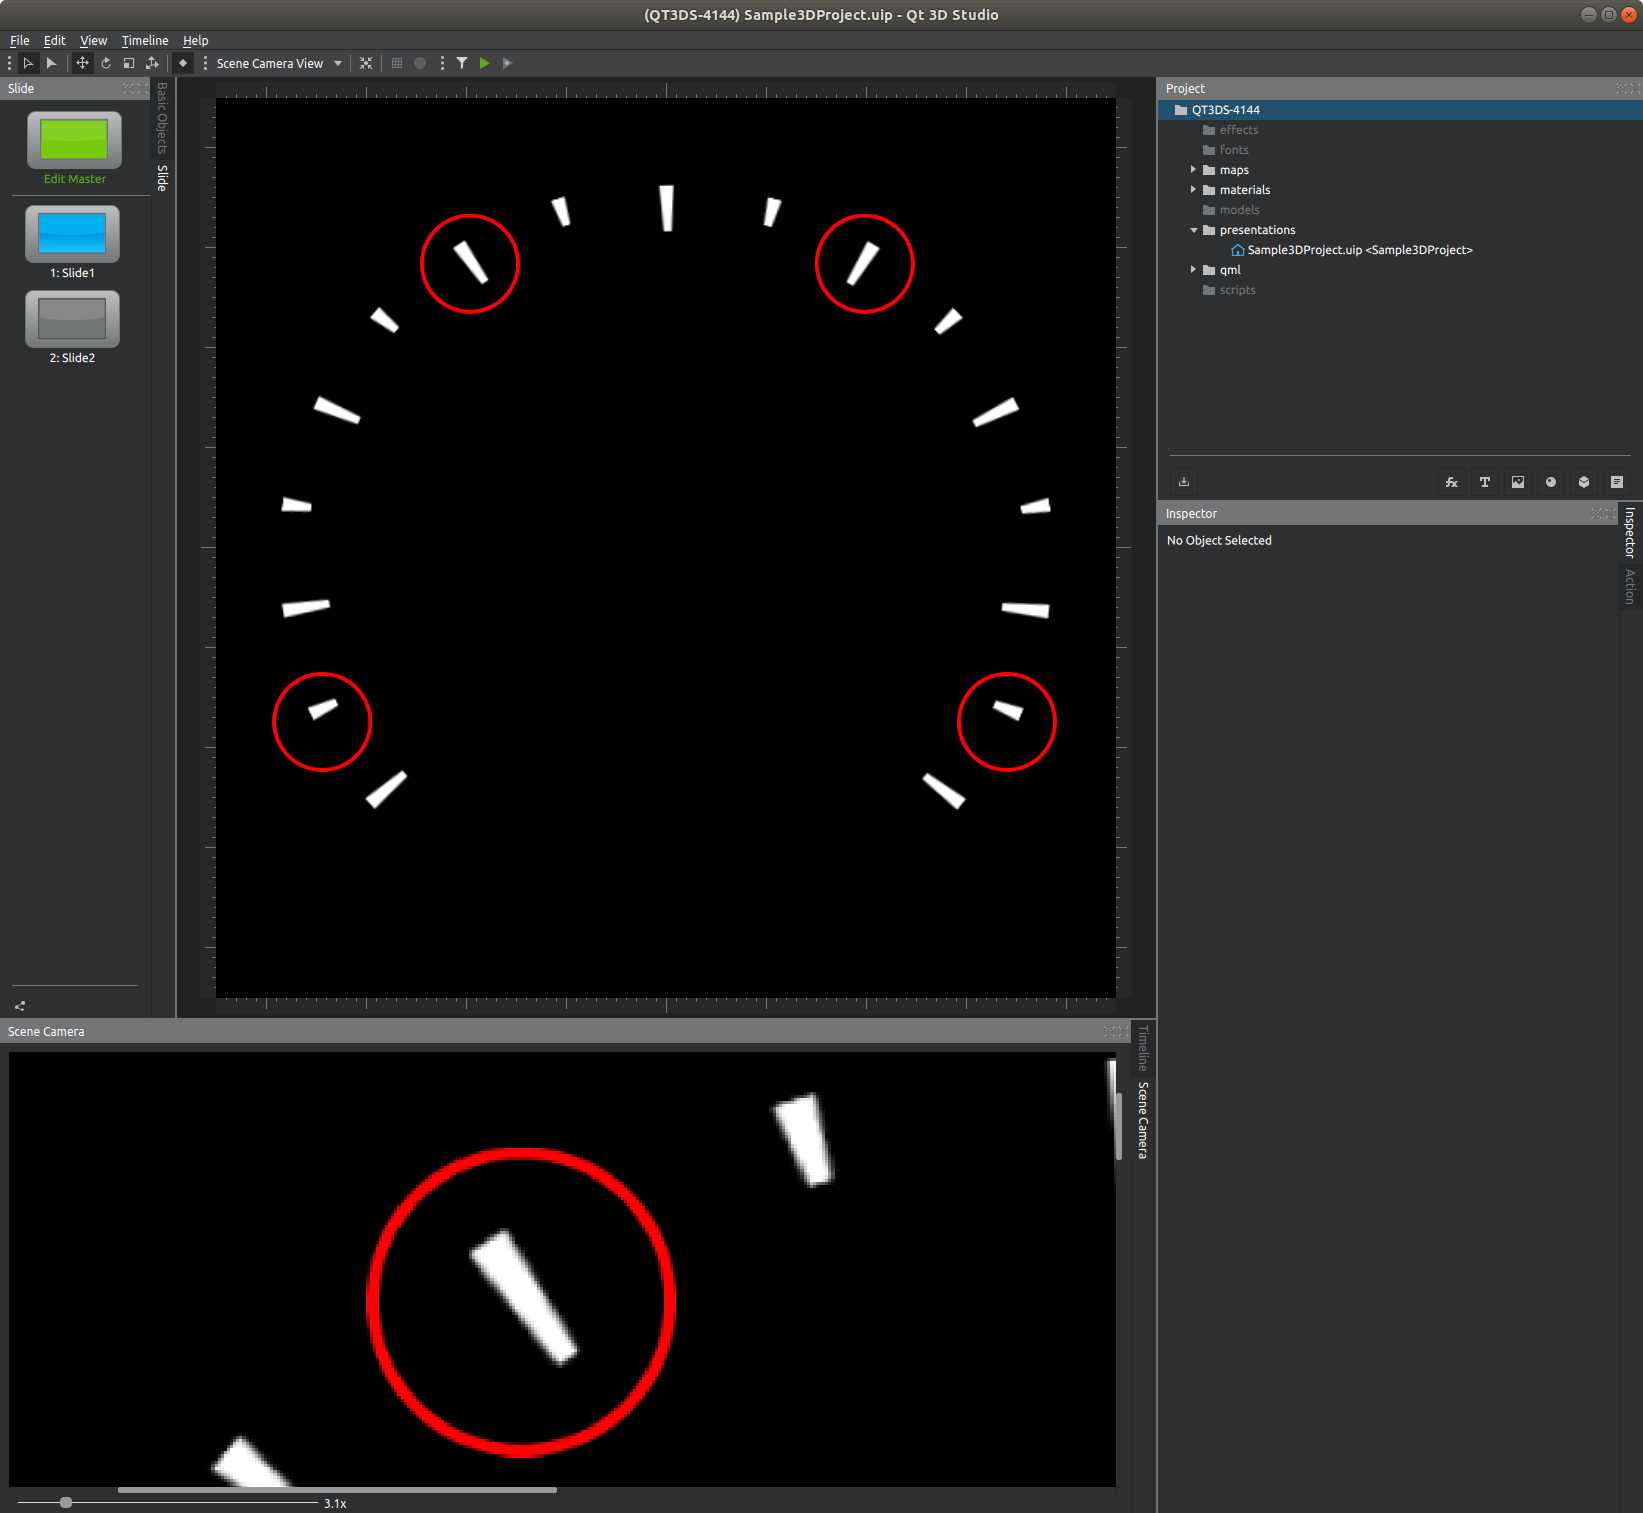The height and width of the screenshot is (1513, 1643).
Task: Open the material library sphere icon
Action: click(1551, 482)
